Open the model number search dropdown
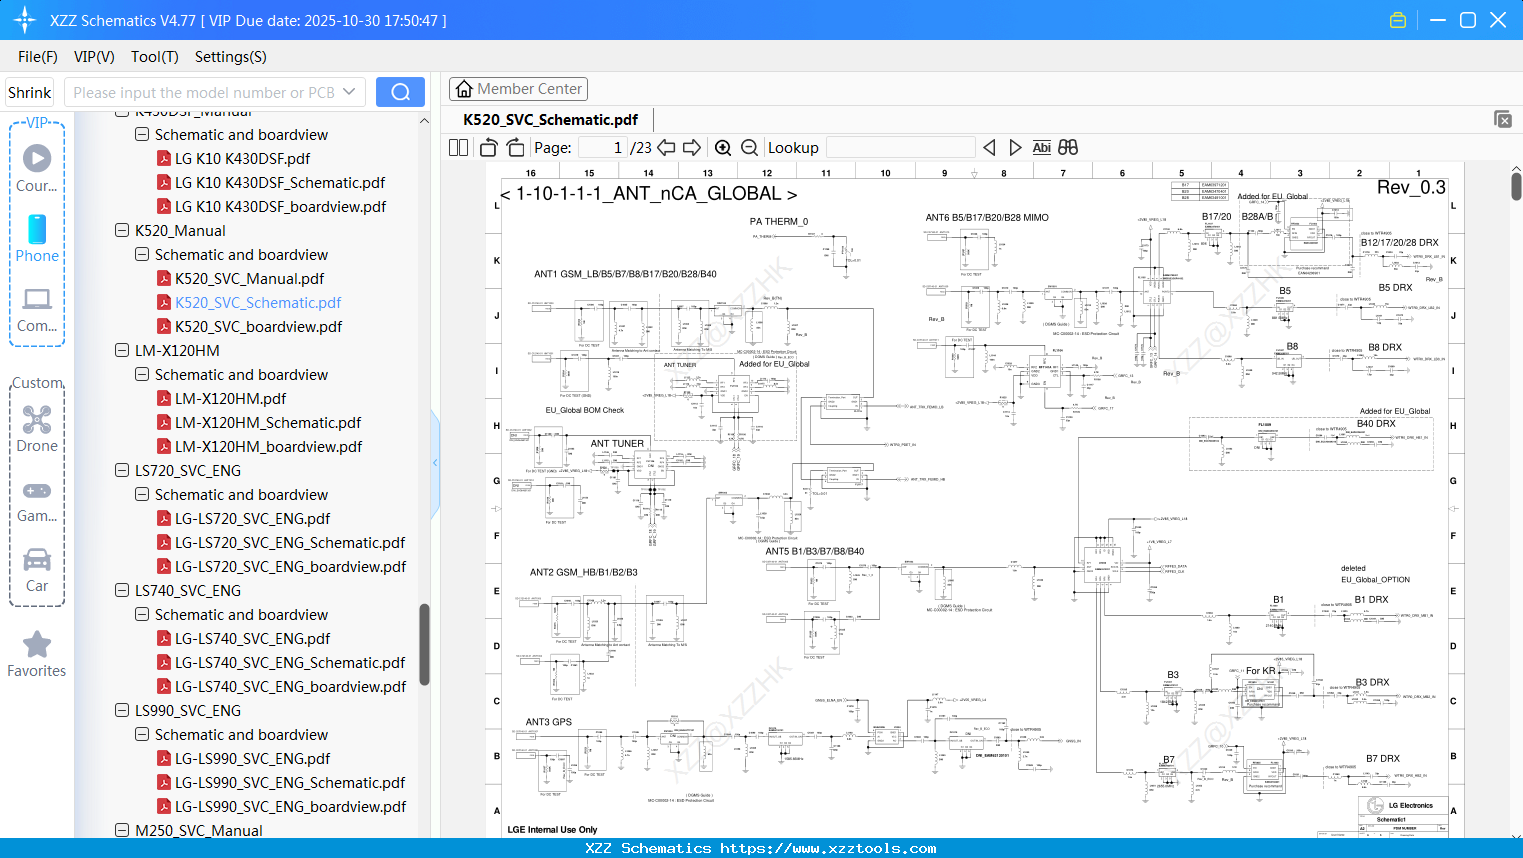Image resolution: width=1523 pixels, height=858 pixels. click(351, 90)
